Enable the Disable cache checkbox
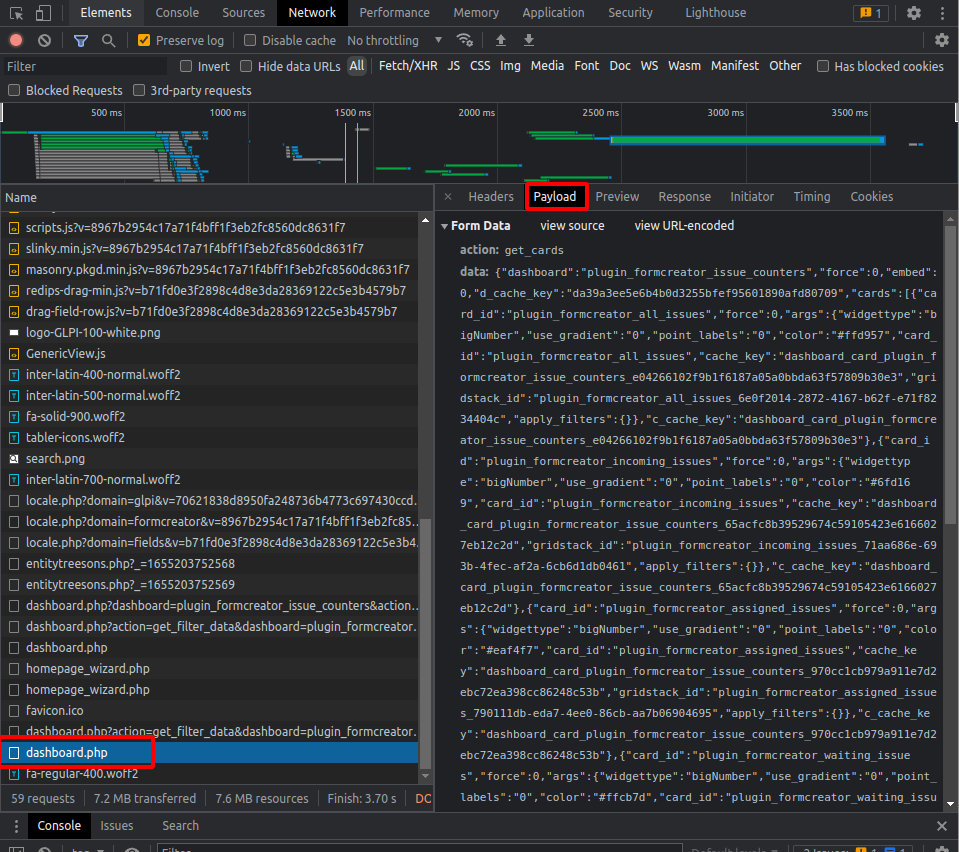 pos(249,40)
